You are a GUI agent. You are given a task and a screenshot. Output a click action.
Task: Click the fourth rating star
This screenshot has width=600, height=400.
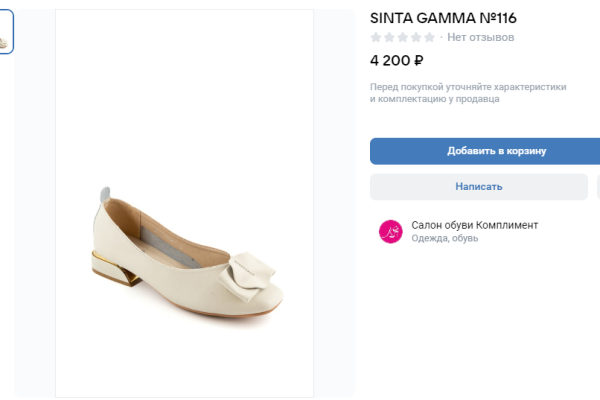416,38
